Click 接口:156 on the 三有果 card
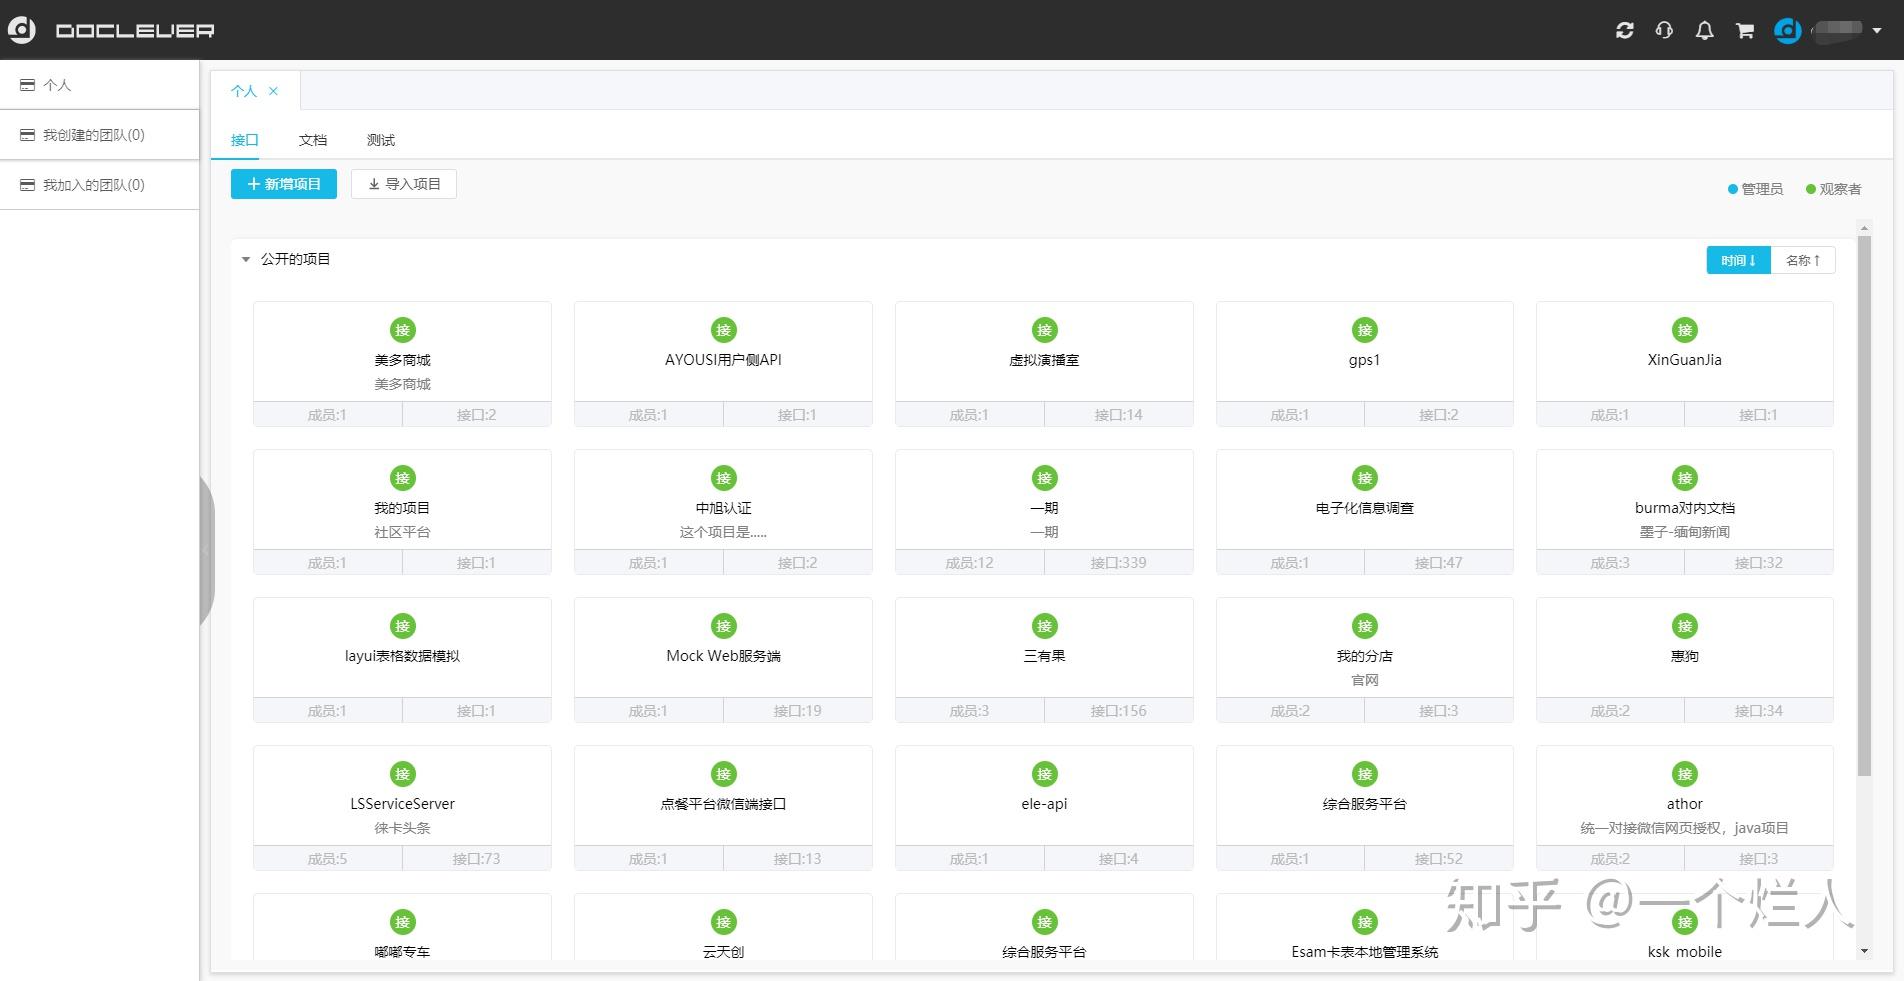Viewport: 1904px width, 981px height. coord(1118,711)
